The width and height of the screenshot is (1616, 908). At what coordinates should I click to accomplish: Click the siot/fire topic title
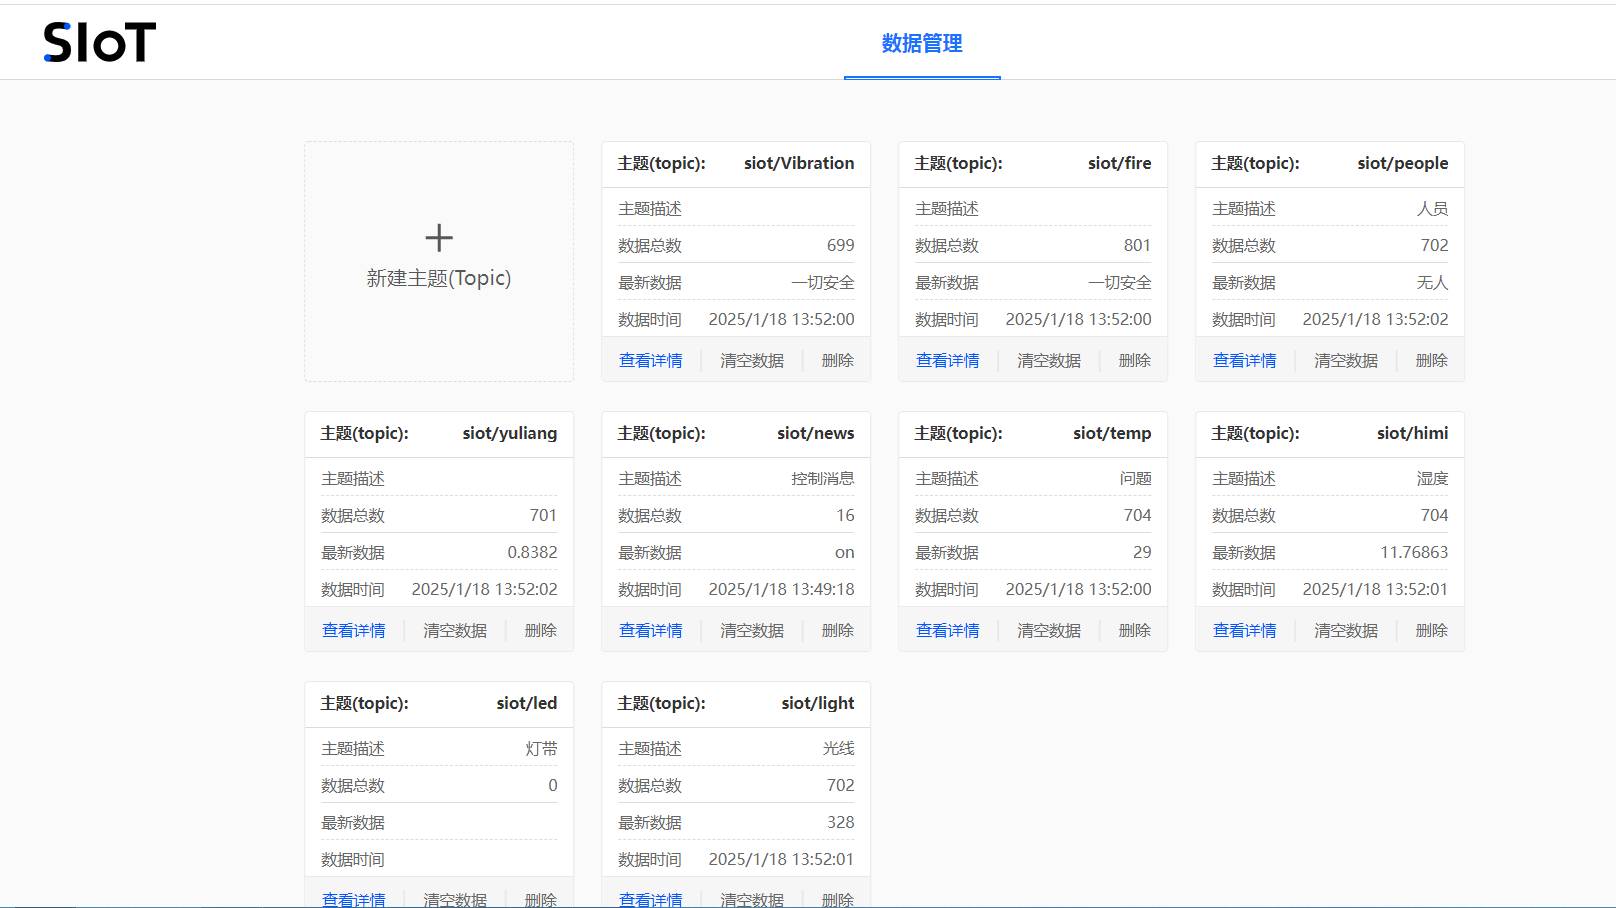pyautogui.click(x=1120, y=163)
